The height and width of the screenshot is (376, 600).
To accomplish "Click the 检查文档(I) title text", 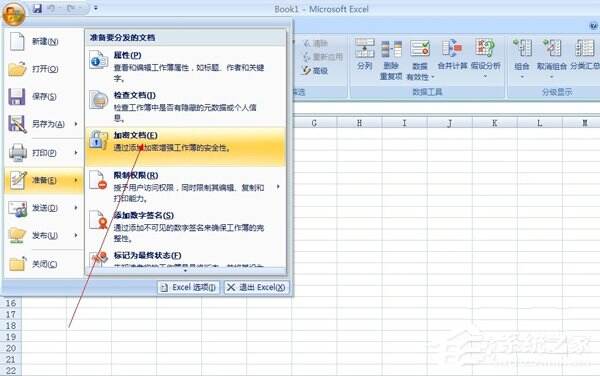I will [x=135, y=95].
